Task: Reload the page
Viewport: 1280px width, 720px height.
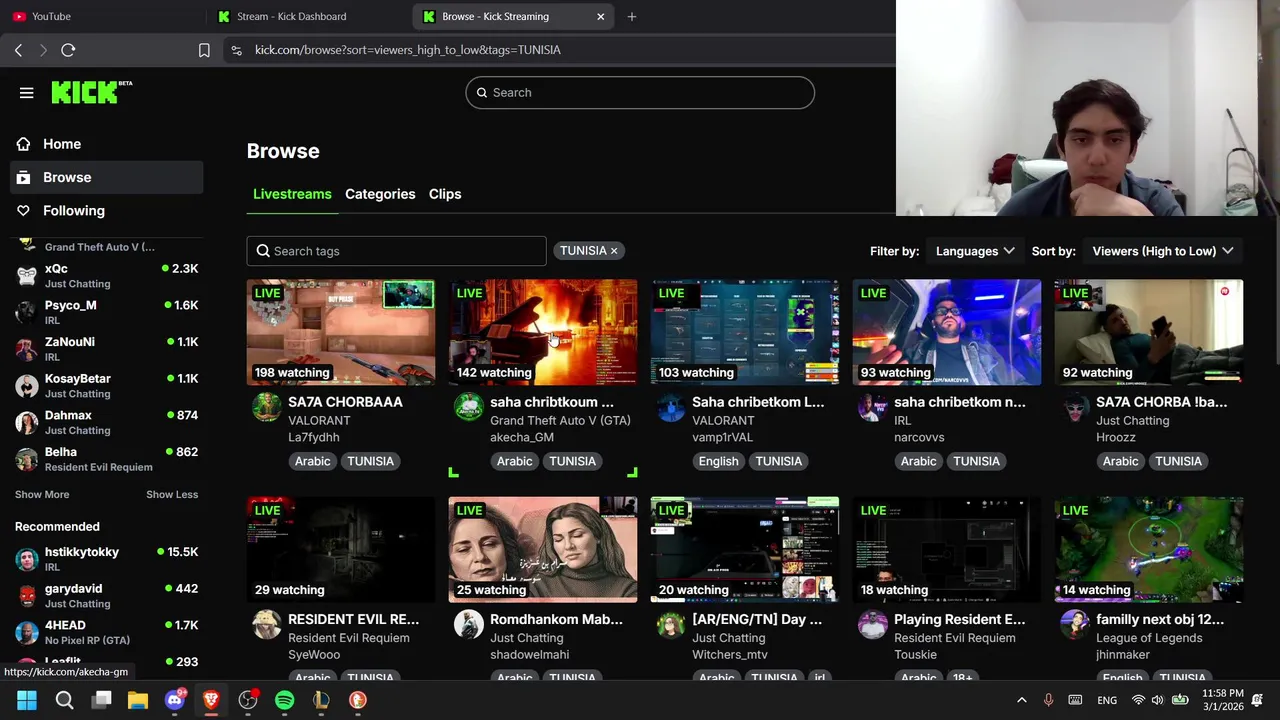Action: click(x=68, y=50)
